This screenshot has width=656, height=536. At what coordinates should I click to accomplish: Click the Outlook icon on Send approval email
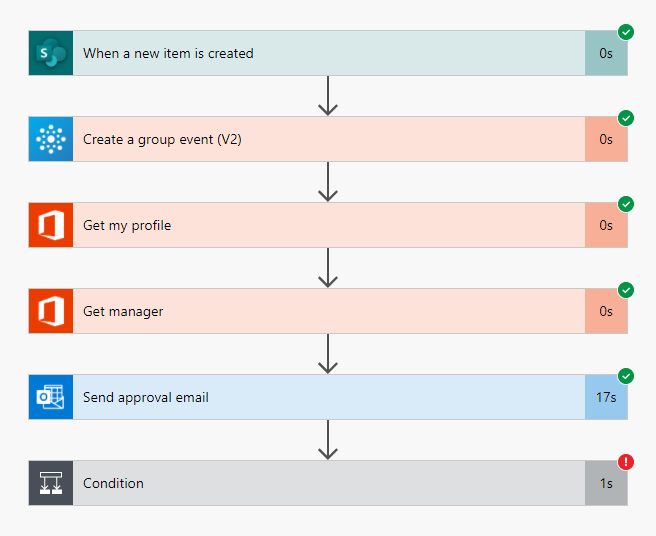(x=51, y=397)
